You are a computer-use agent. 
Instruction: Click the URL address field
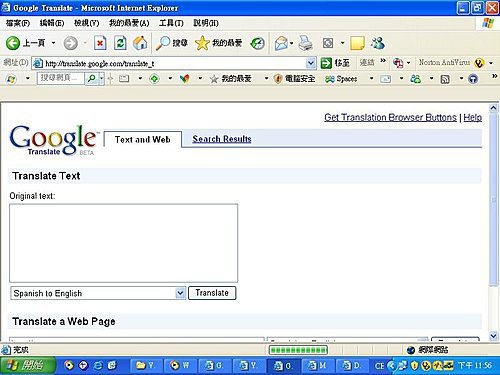pos(173,63)
